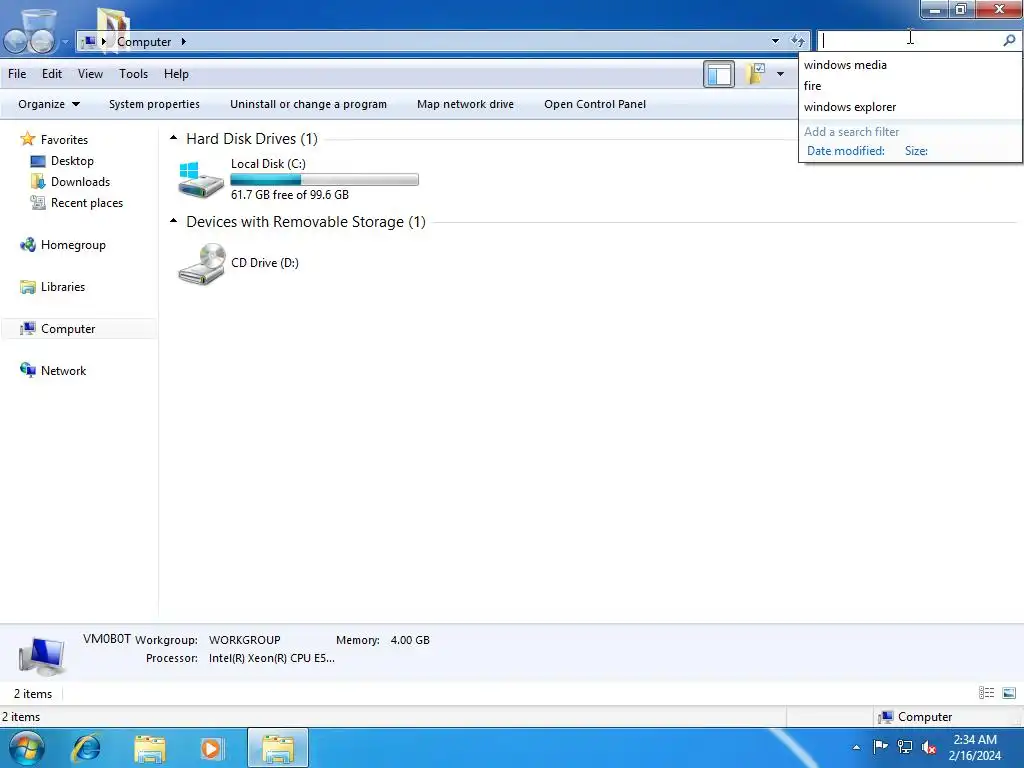Viewport: 1024px width, 768px height.
Task: Click the VM0B0T computer icon in details pane
Action: click(x=42, y=656)
